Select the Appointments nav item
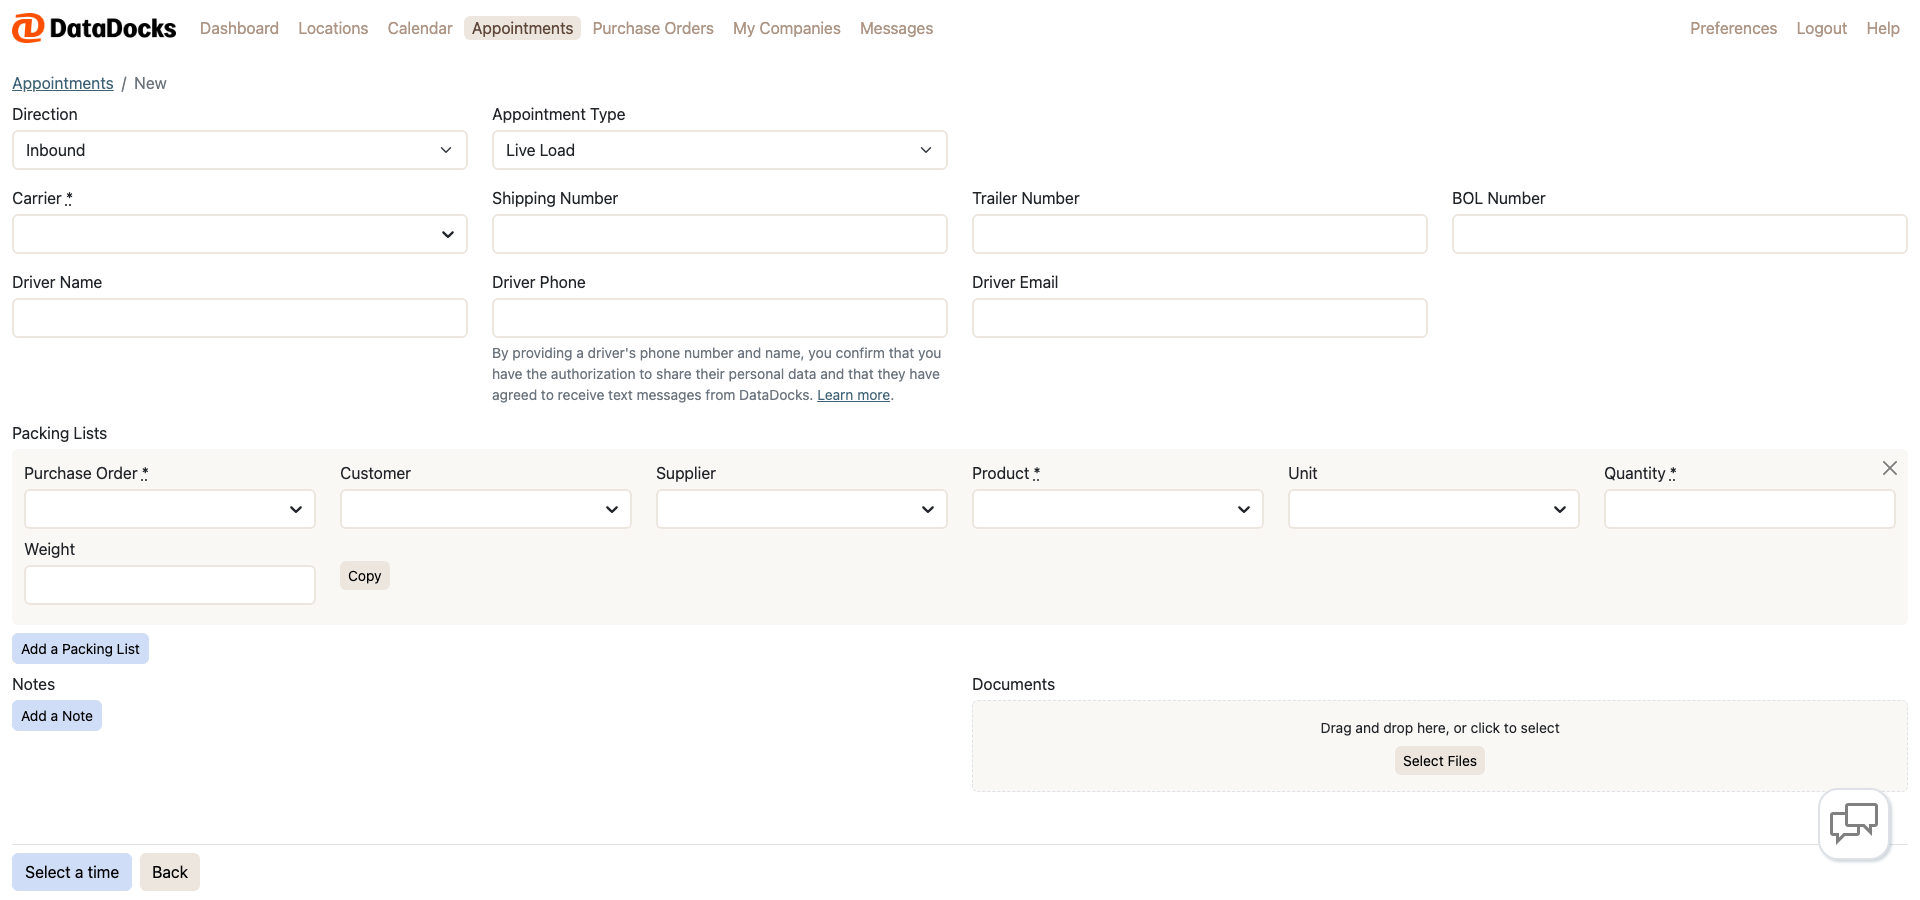The image size is (1920, 900). click(522, 28)
